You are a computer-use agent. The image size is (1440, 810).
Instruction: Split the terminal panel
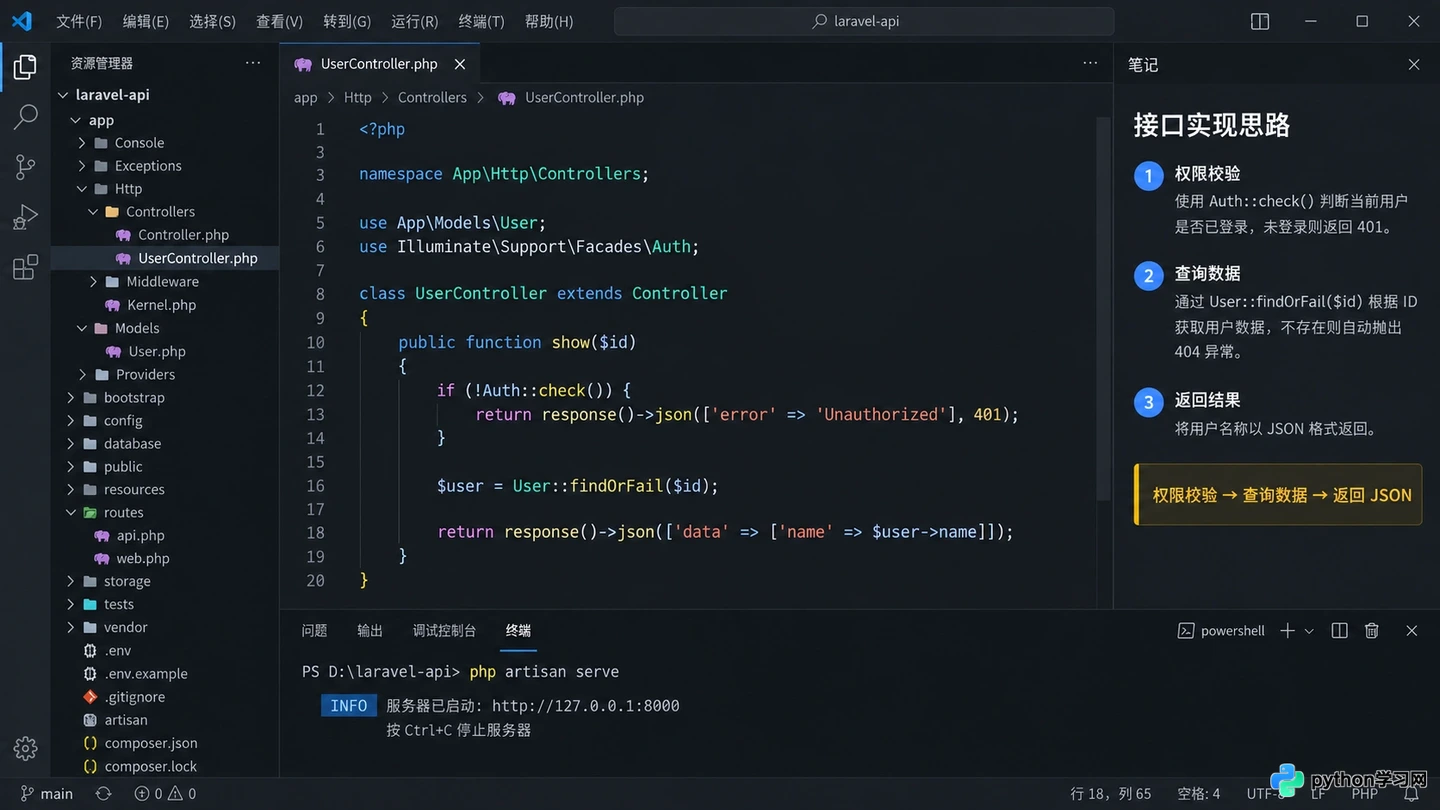pos(1340,630)
